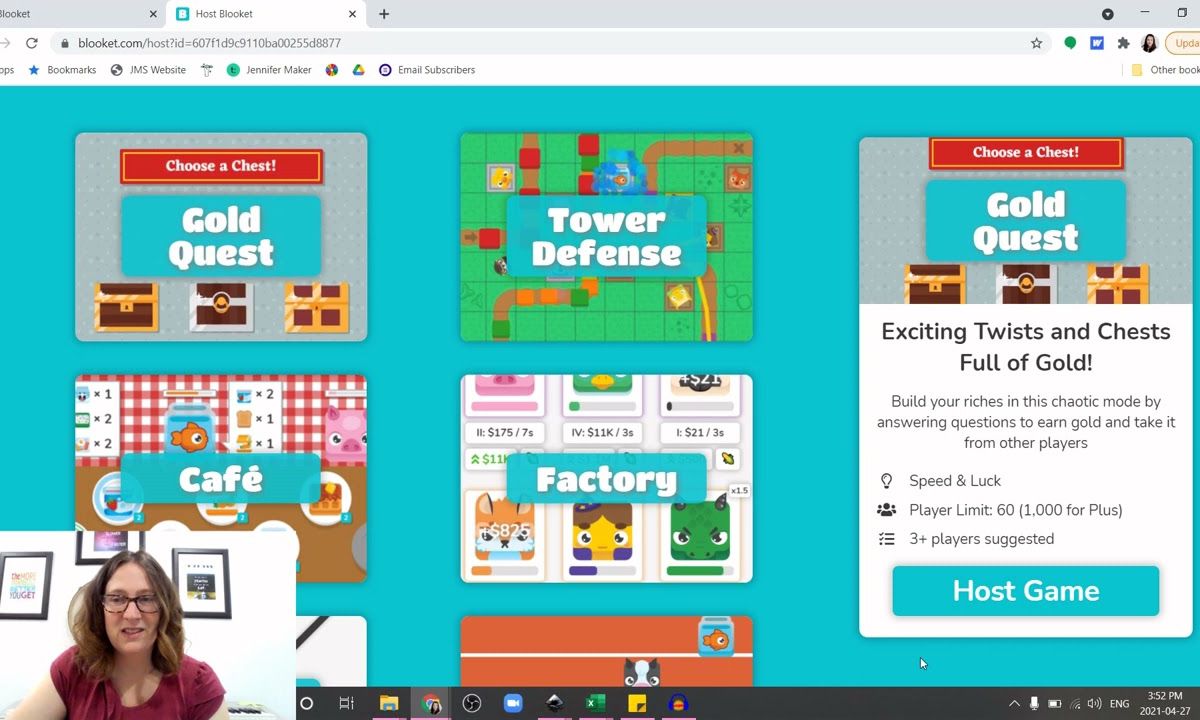The width and height of the screenshot is (1200, 720).
Task: Open the blue W browser extension
Action: tap(1097, 43)
